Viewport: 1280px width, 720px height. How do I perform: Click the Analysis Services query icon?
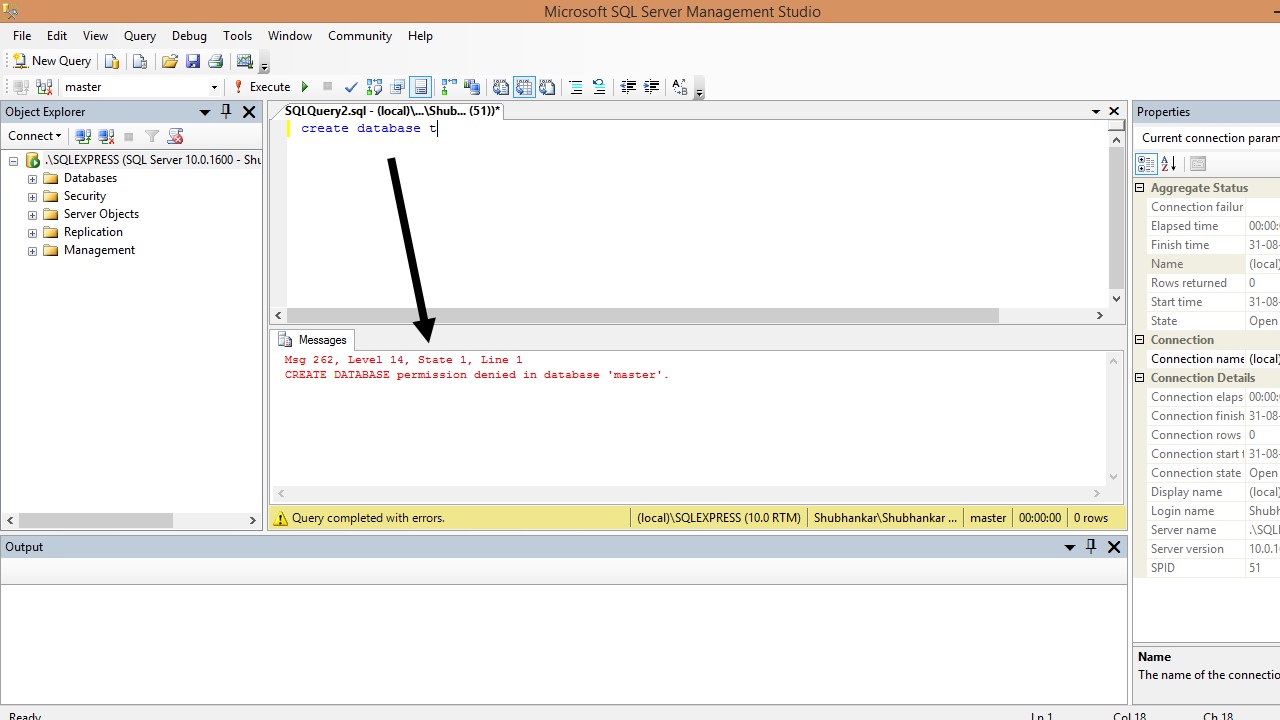tap(140, 61)
